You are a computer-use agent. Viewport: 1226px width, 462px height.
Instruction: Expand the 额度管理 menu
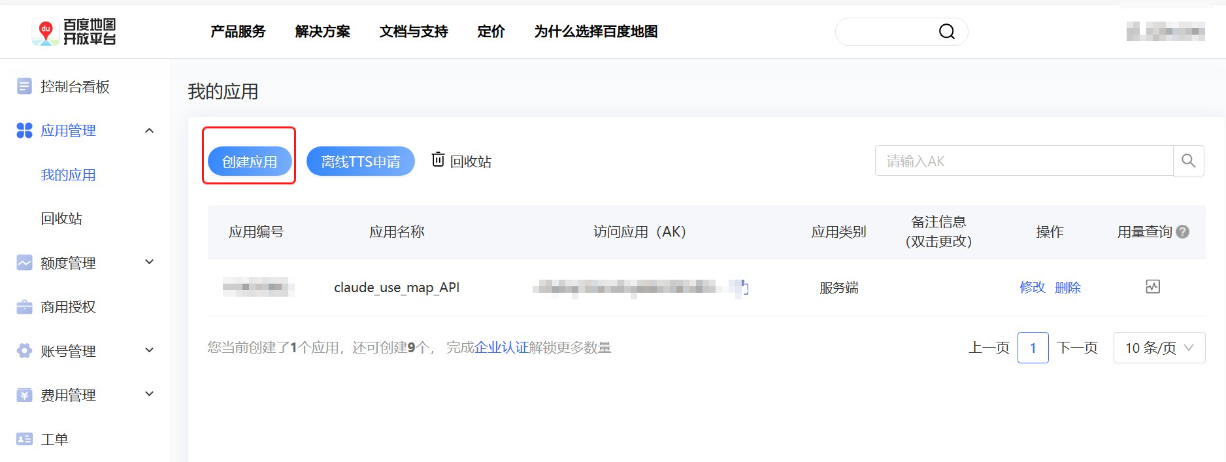pyautogui.click(x=150, y=262)
